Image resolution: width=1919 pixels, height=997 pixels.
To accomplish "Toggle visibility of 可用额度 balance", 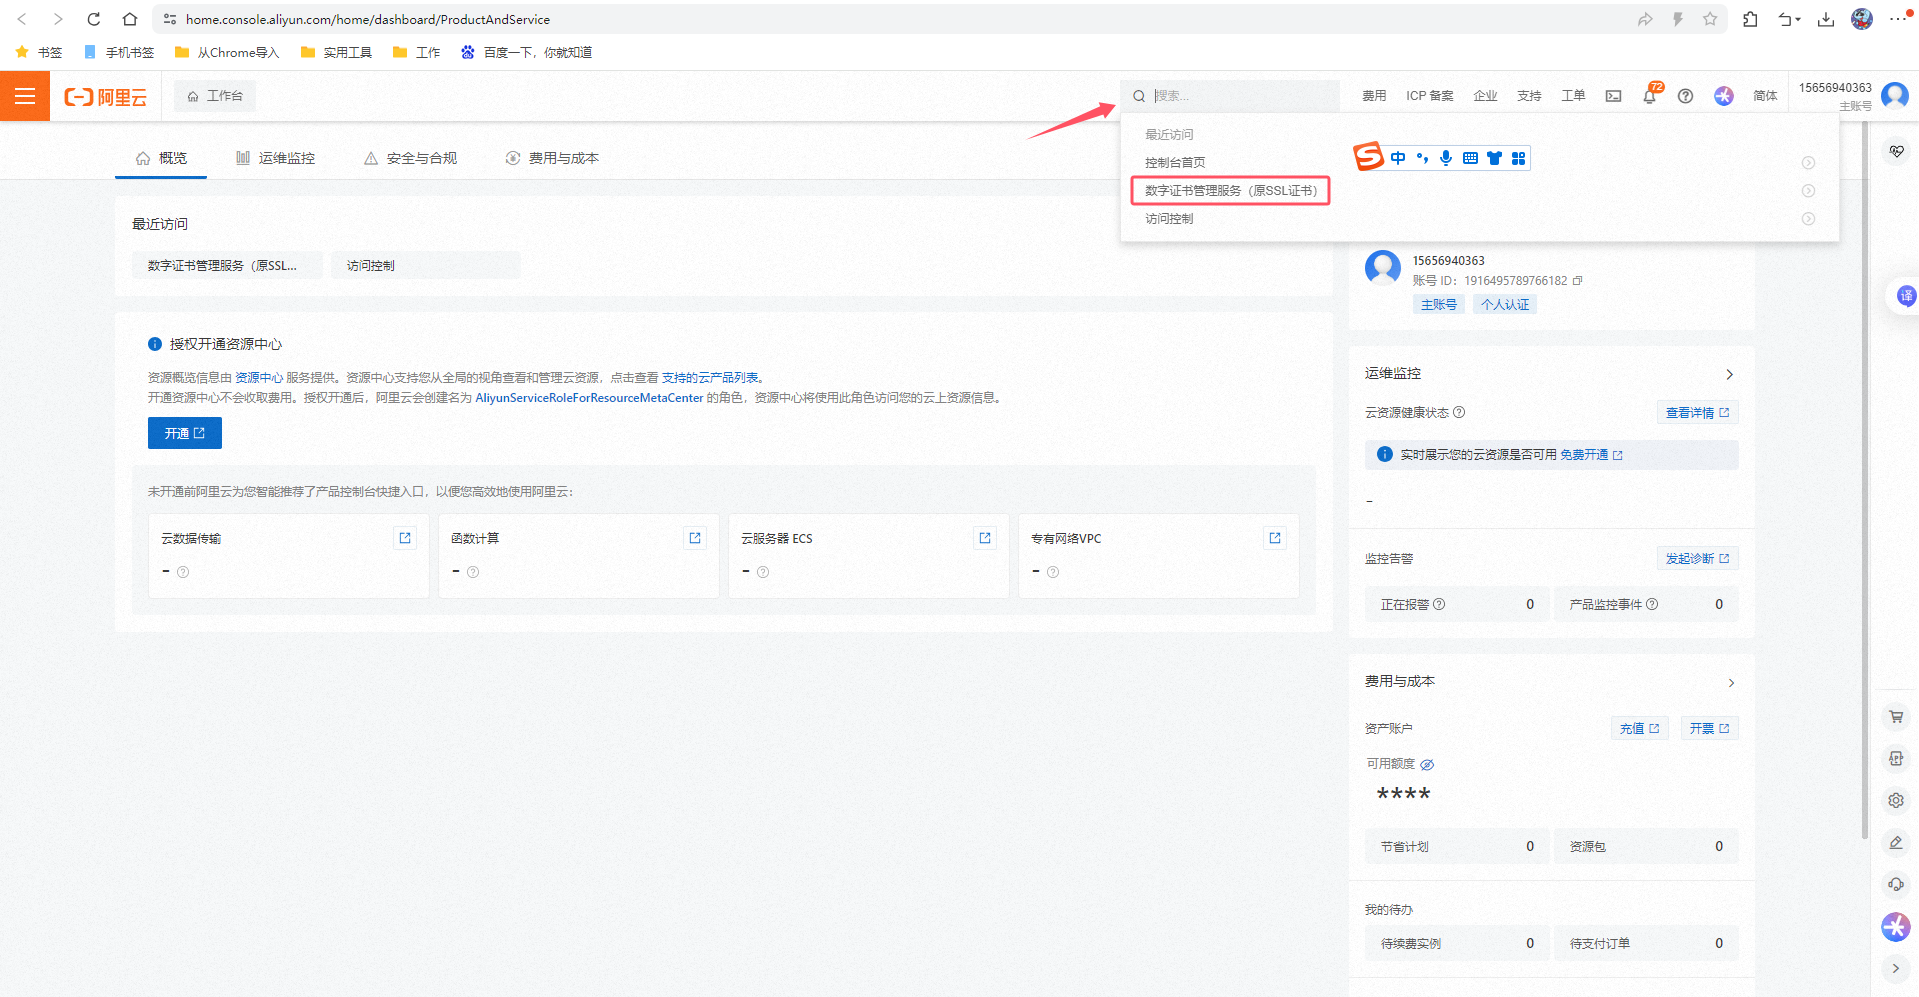I will coord(1427,764).
